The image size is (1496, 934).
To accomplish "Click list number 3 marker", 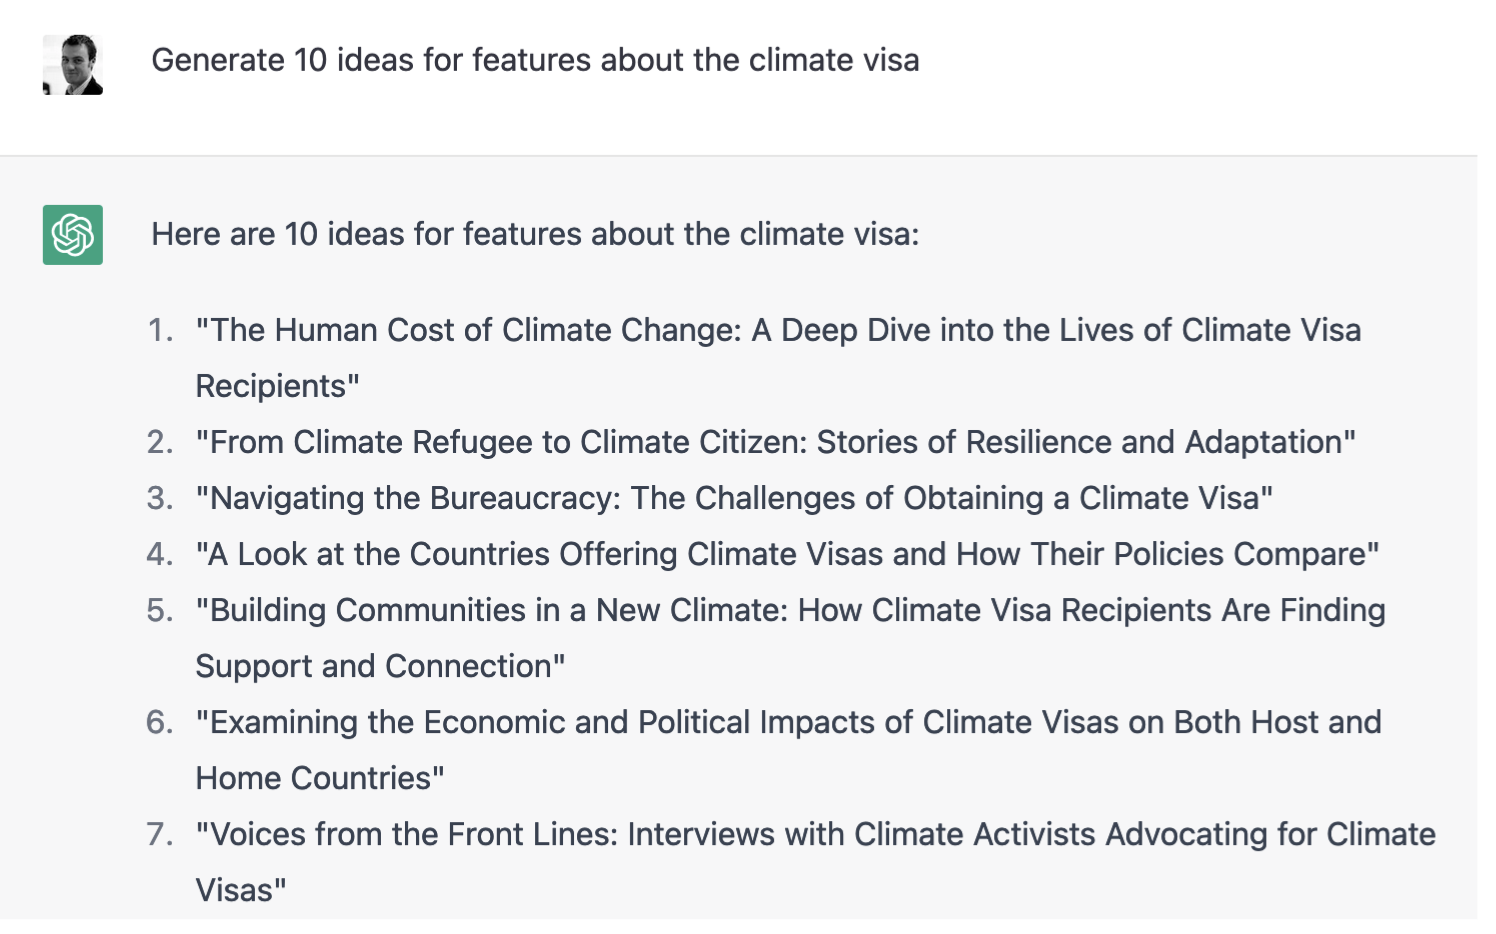I will (x=160, y=498).
